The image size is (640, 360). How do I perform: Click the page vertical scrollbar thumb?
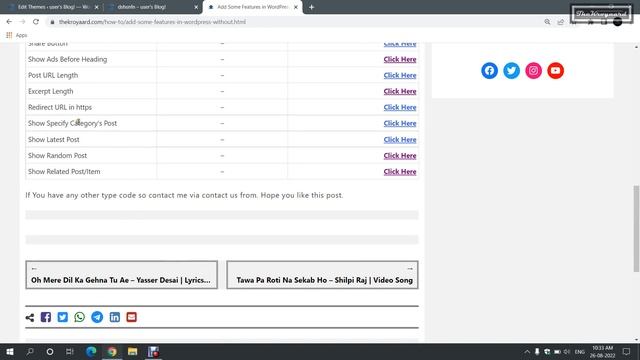636,229
